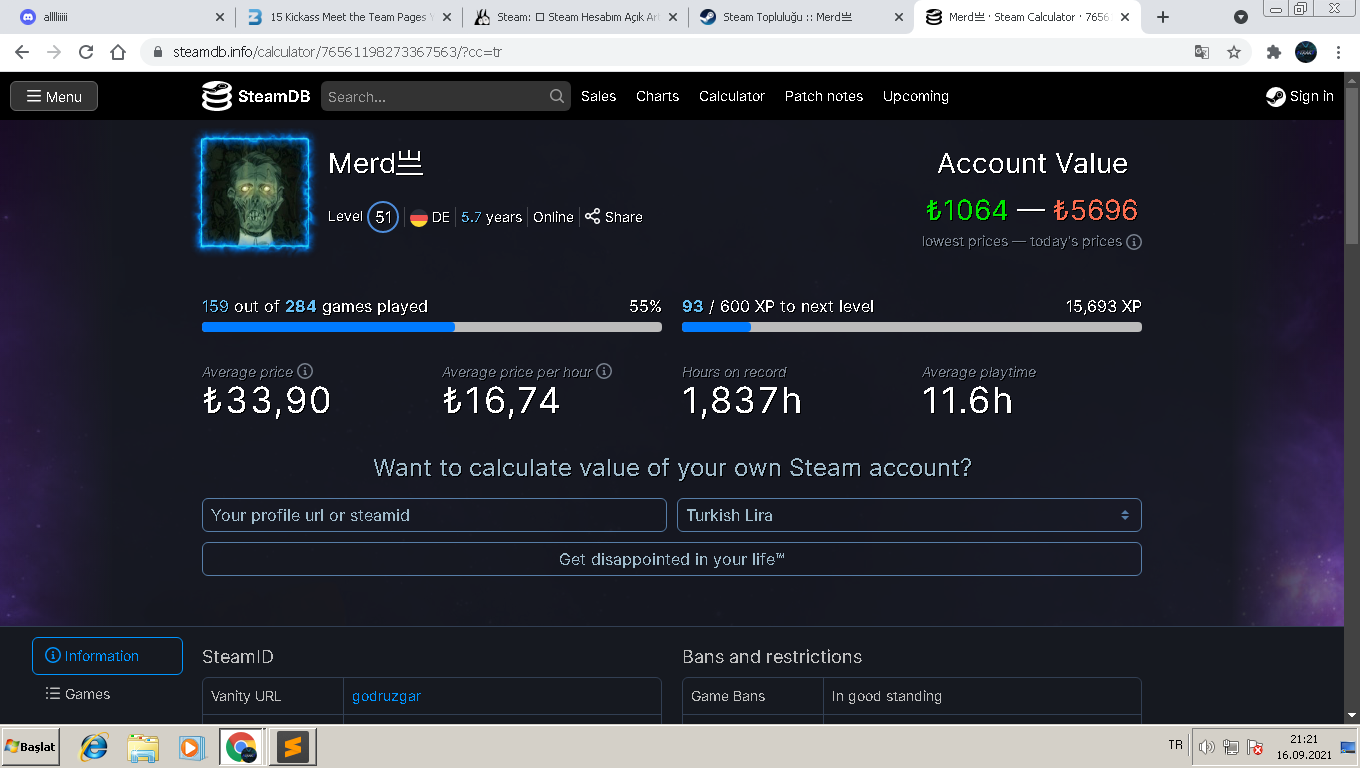Close the '15 Kickass Meet the Team Pages' tab
This screenshot has height=768, width=1360.
coord(445,17)
